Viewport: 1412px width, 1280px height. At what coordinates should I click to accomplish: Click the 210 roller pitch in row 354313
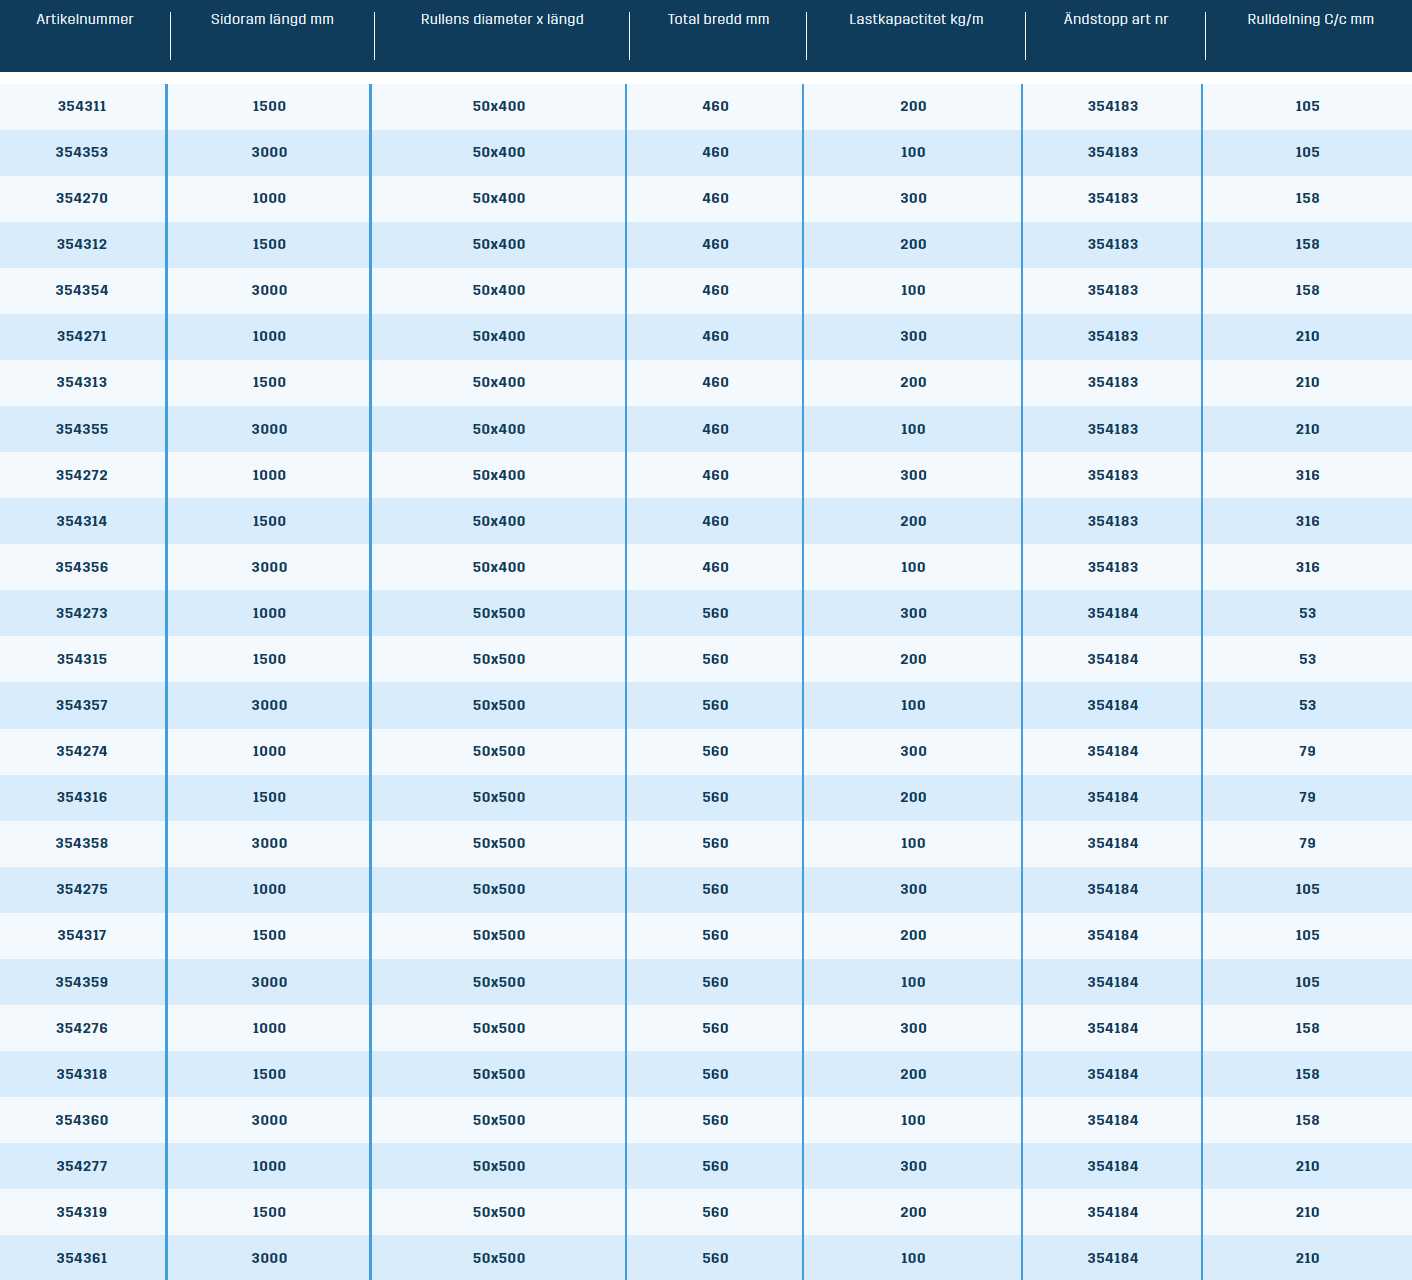[1308, 382]
